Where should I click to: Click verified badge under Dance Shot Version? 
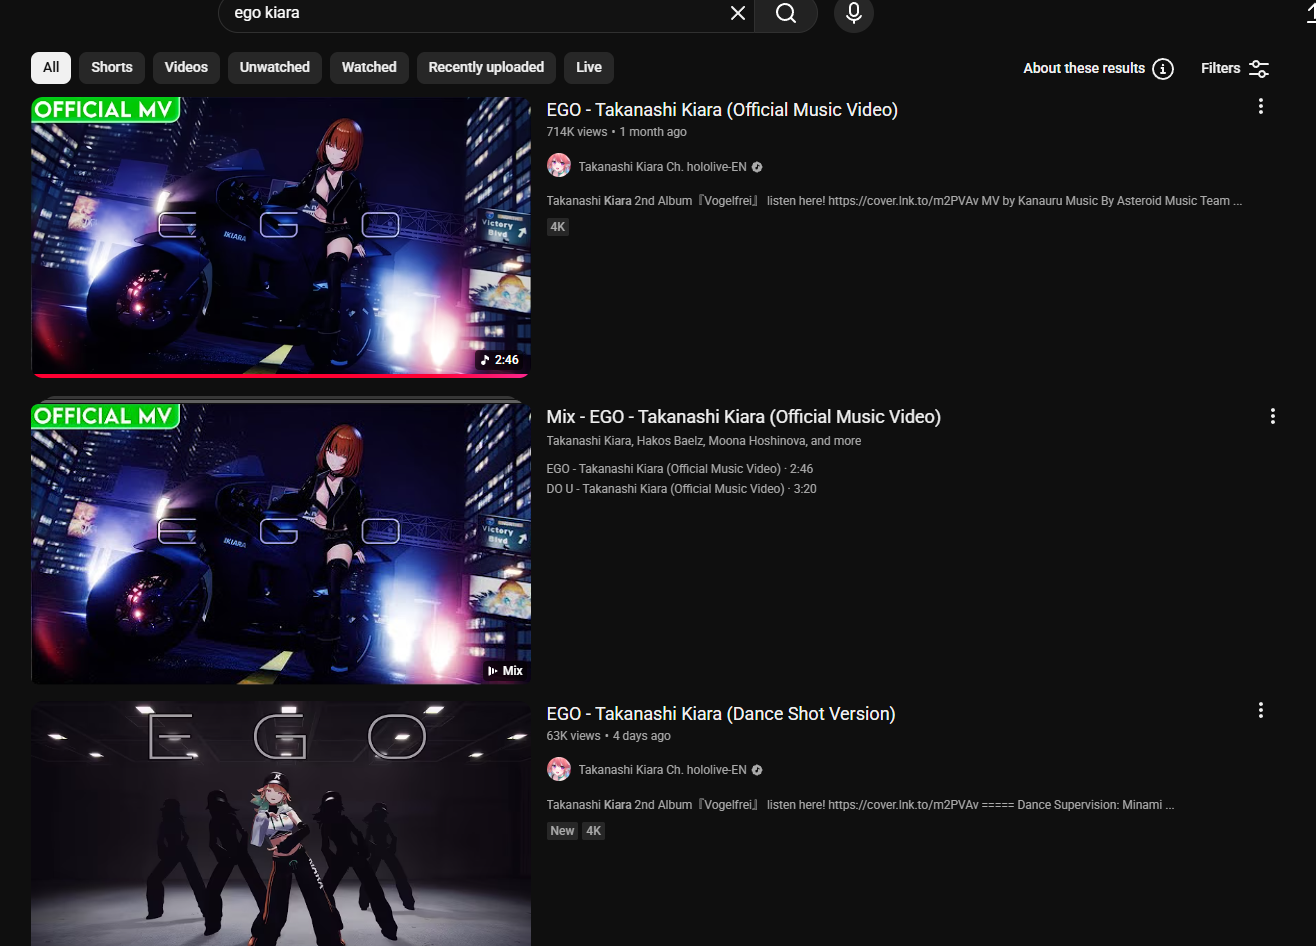757,770
